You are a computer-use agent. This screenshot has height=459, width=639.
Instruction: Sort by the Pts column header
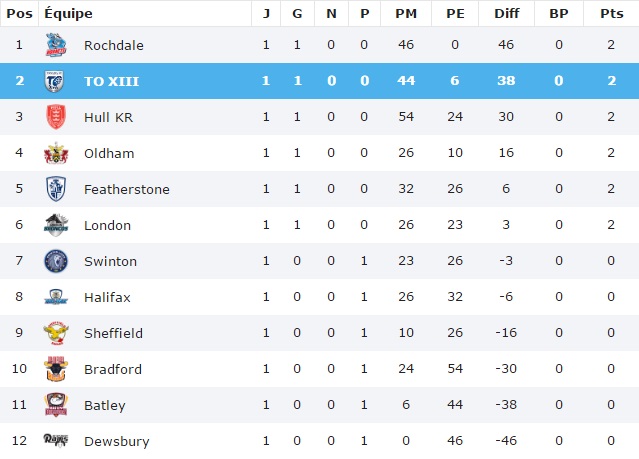[609, 13]
